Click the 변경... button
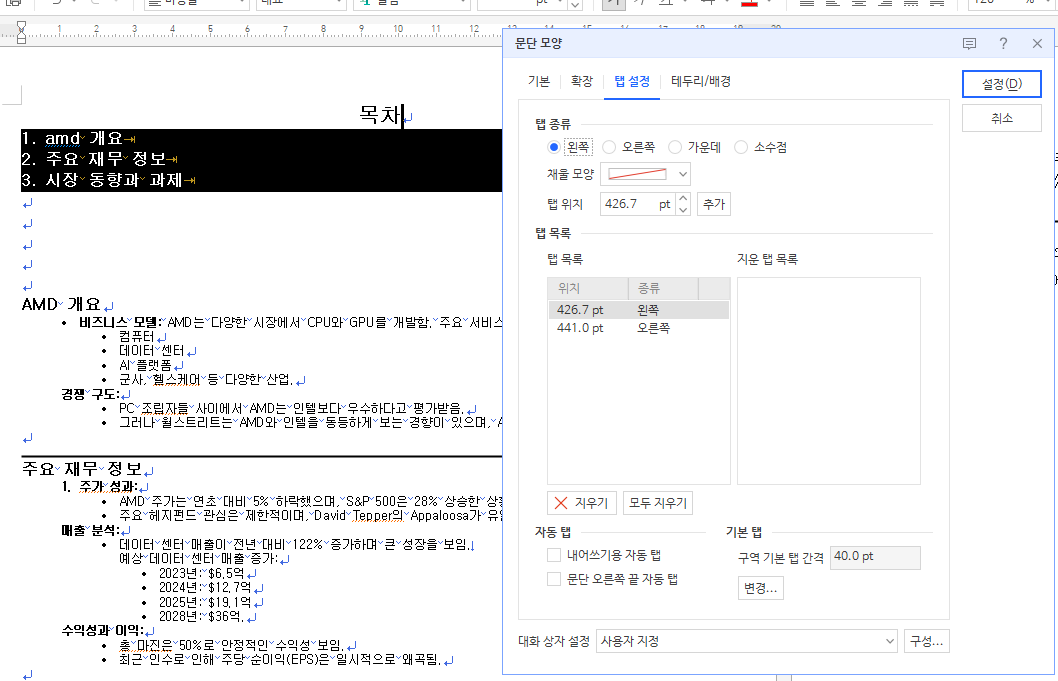The image size is (1058, 681). pyautogui.click(x=760, y=588)
